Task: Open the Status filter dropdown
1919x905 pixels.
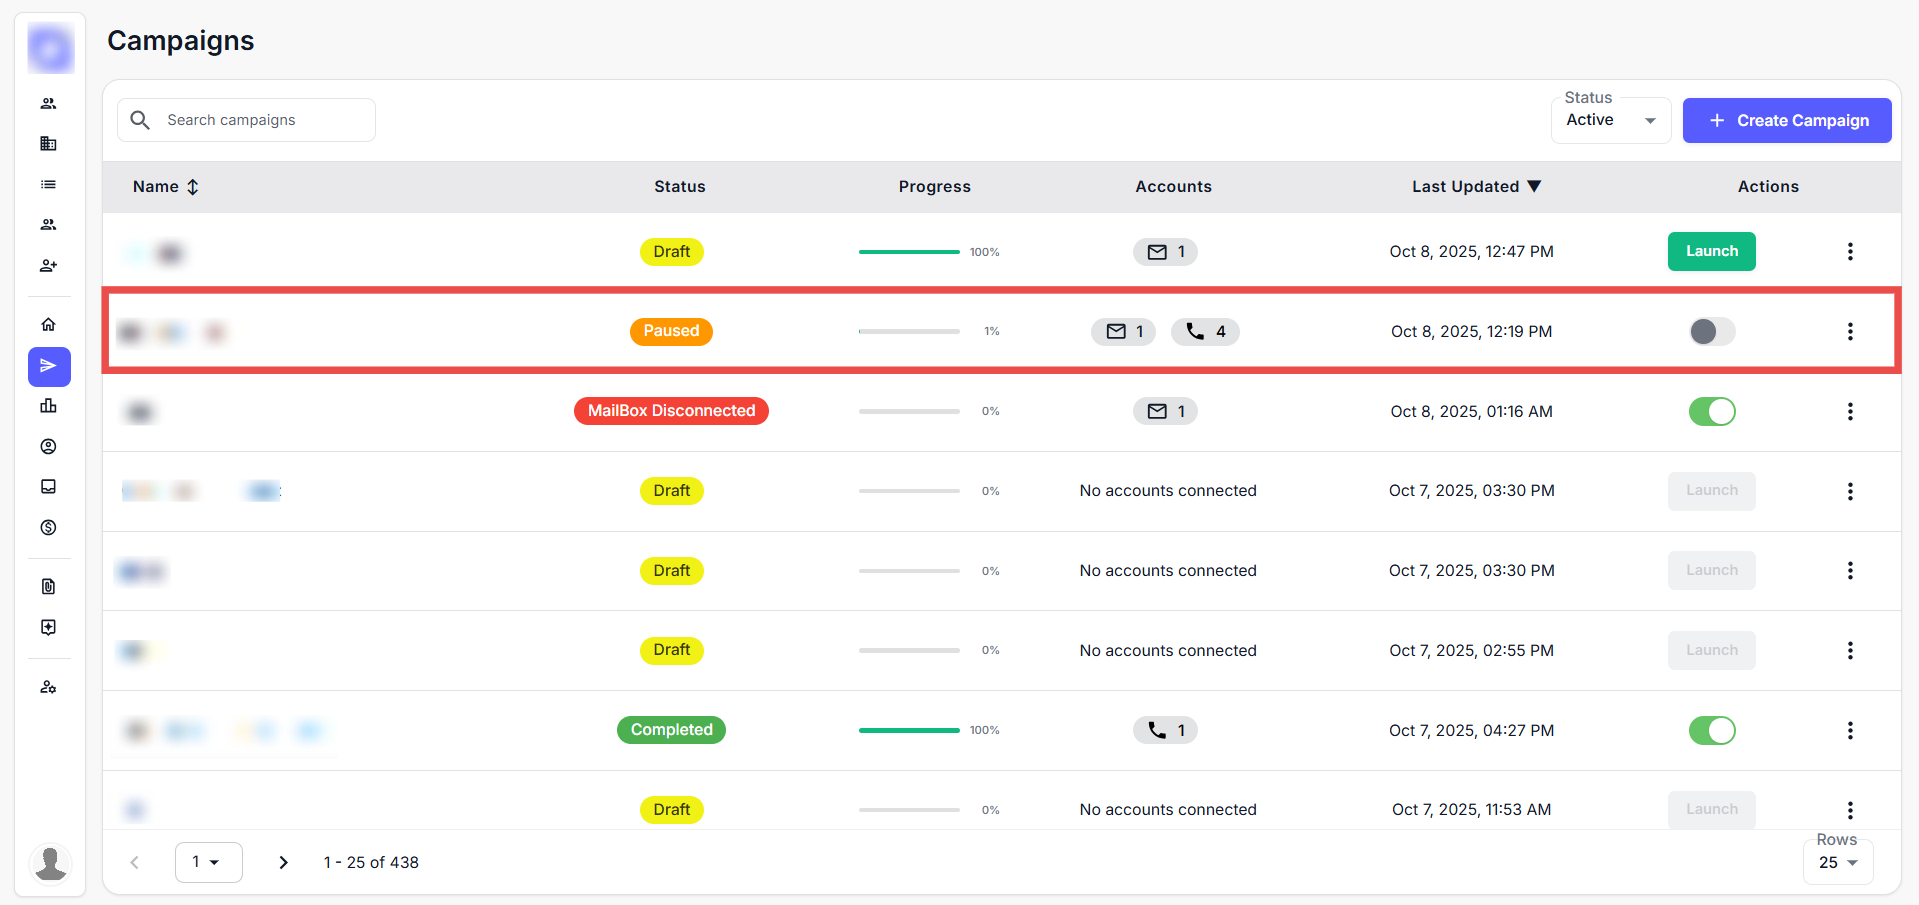Action: pyautogui.click(x=1610, y=121)
